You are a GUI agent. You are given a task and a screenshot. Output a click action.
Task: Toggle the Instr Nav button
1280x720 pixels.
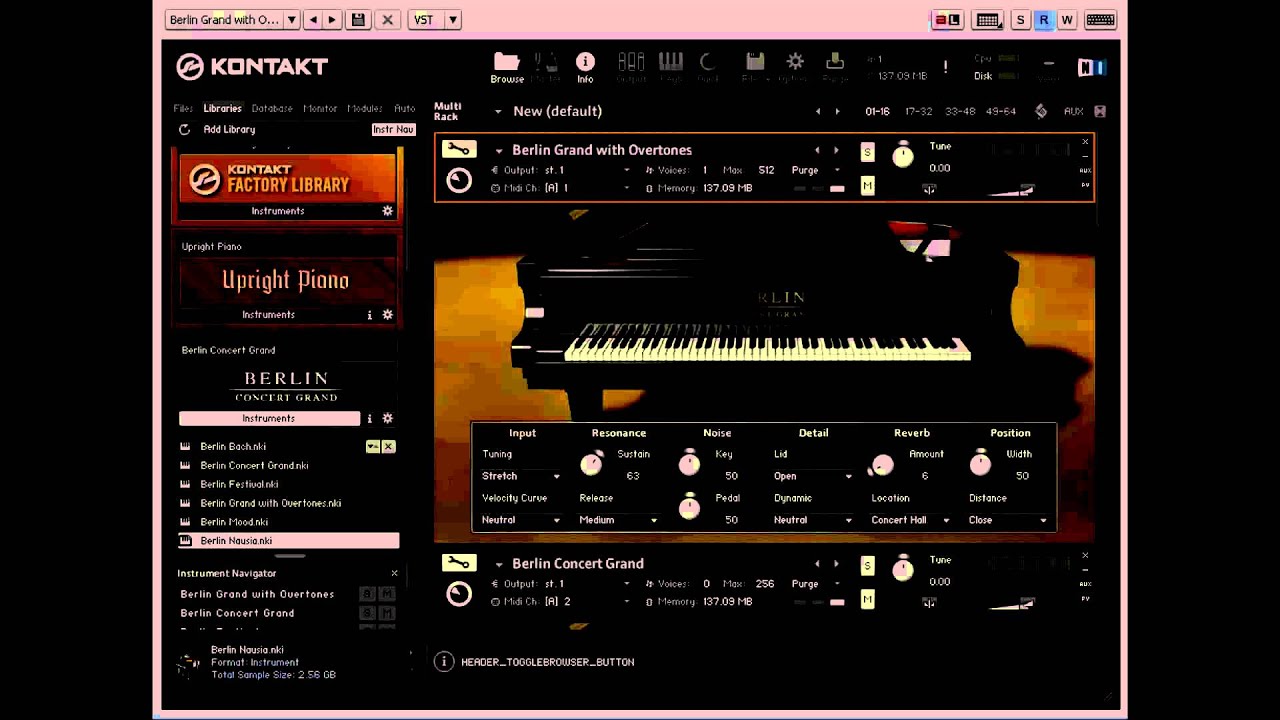point(393,129)
